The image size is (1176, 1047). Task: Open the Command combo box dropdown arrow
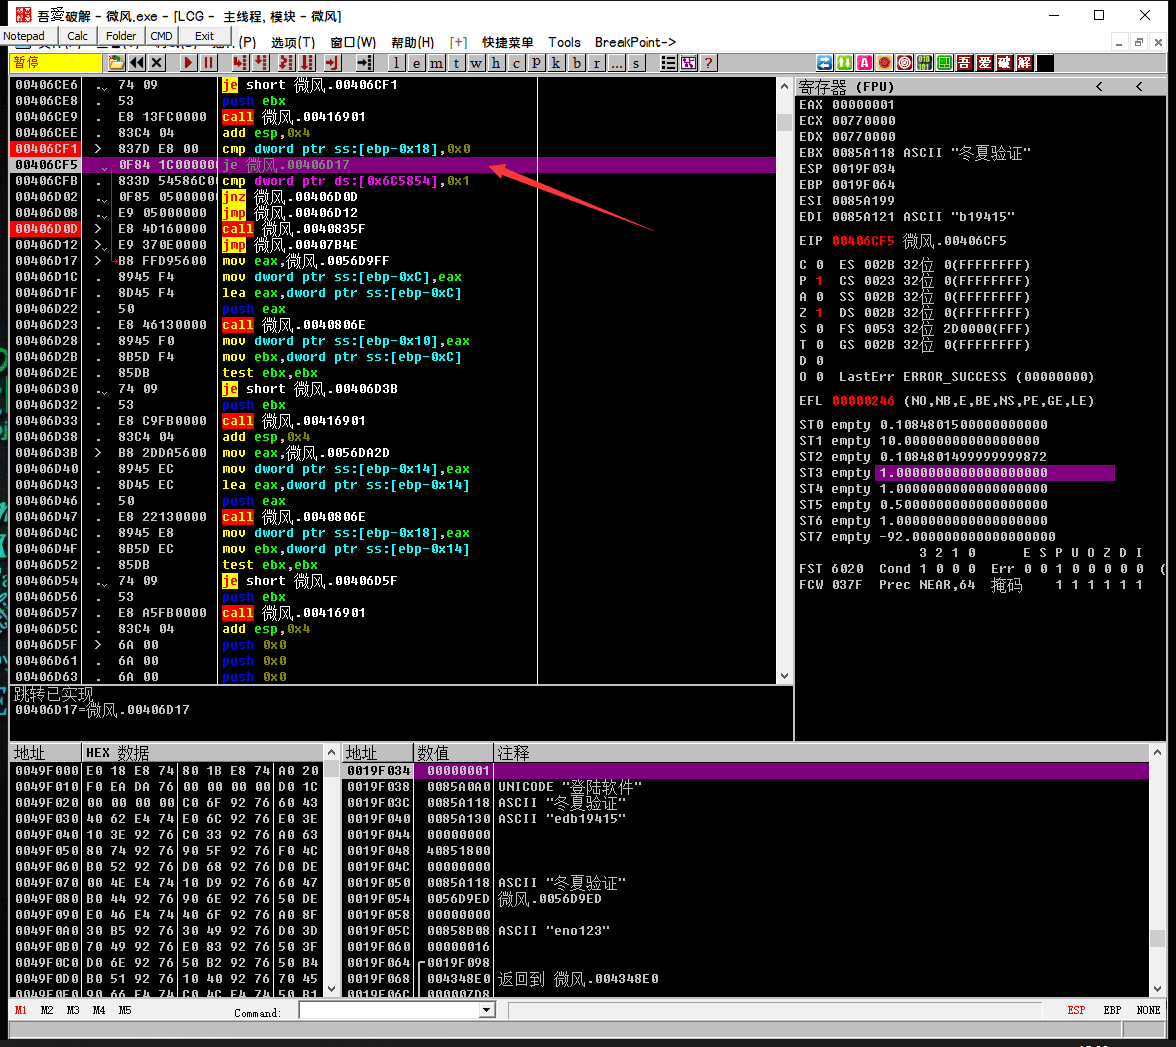click(x=488, y=1010)
